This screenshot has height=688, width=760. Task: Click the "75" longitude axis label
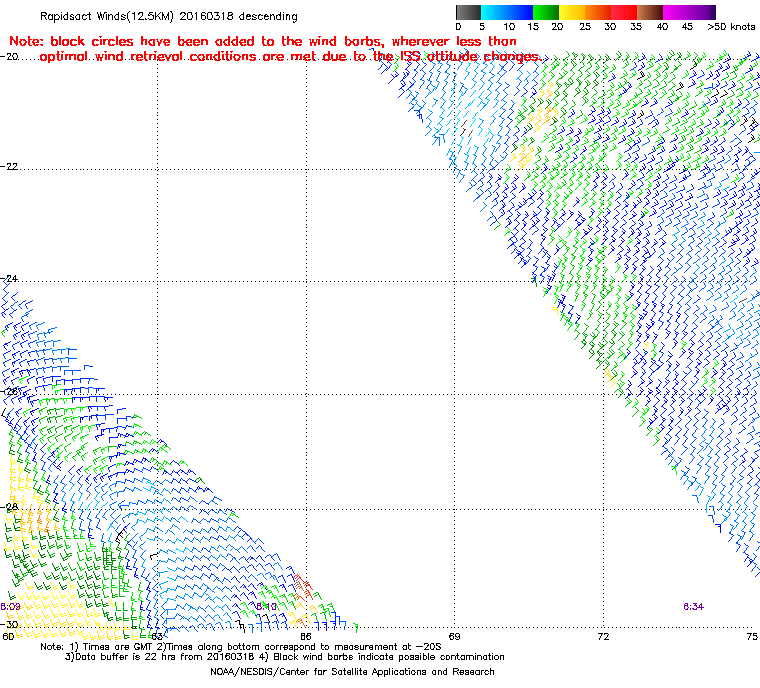click(x=752, y=636)
